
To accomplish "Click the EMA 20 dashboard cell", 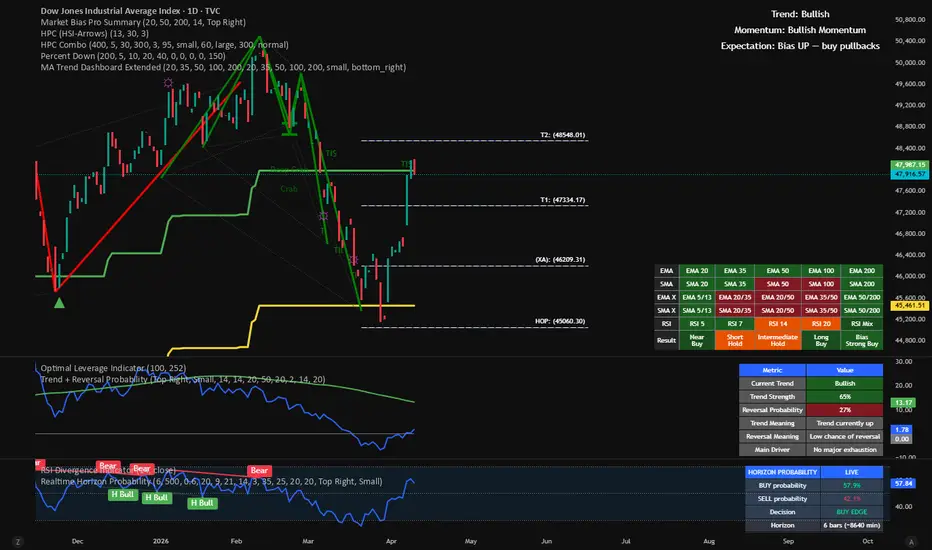I will tap(697, 271).
